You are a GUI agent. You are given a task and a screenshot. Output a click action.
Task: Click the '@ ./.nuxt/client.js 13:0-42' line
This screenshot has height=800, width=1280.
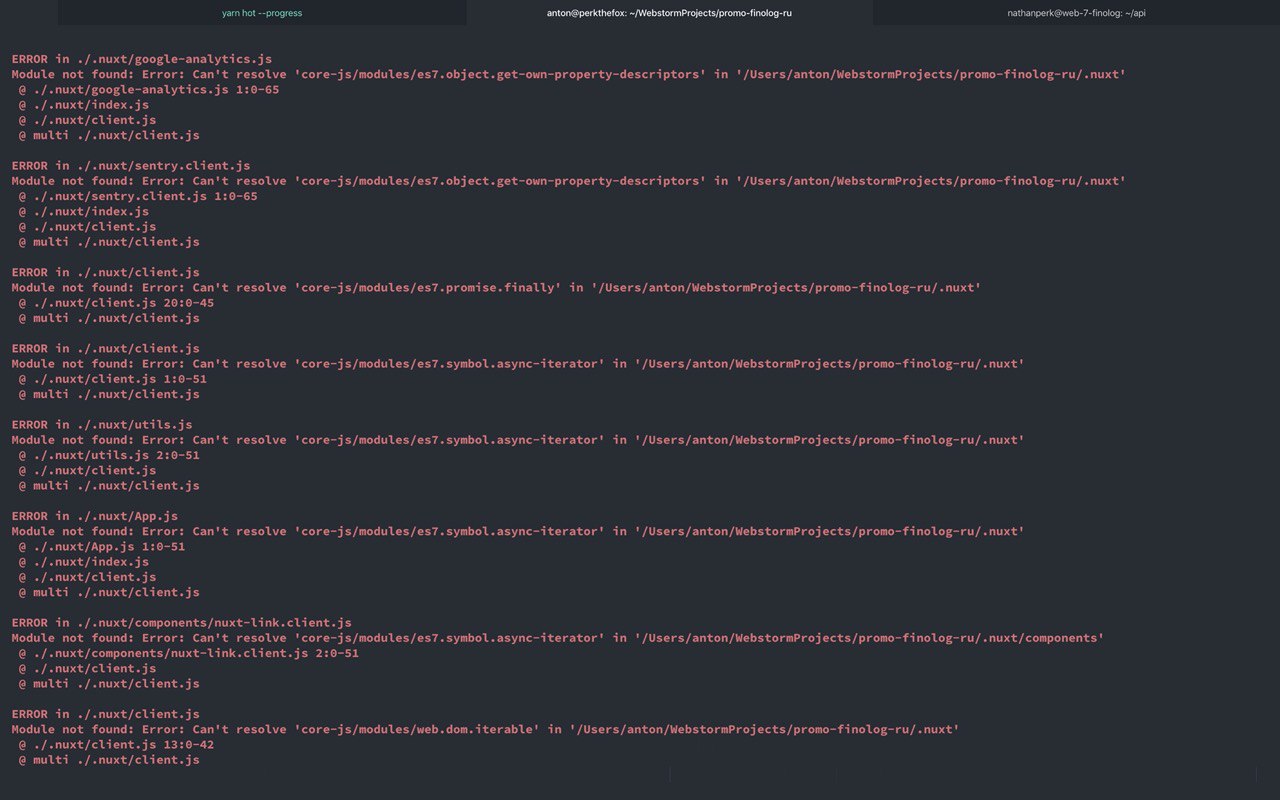click(116, 745)
